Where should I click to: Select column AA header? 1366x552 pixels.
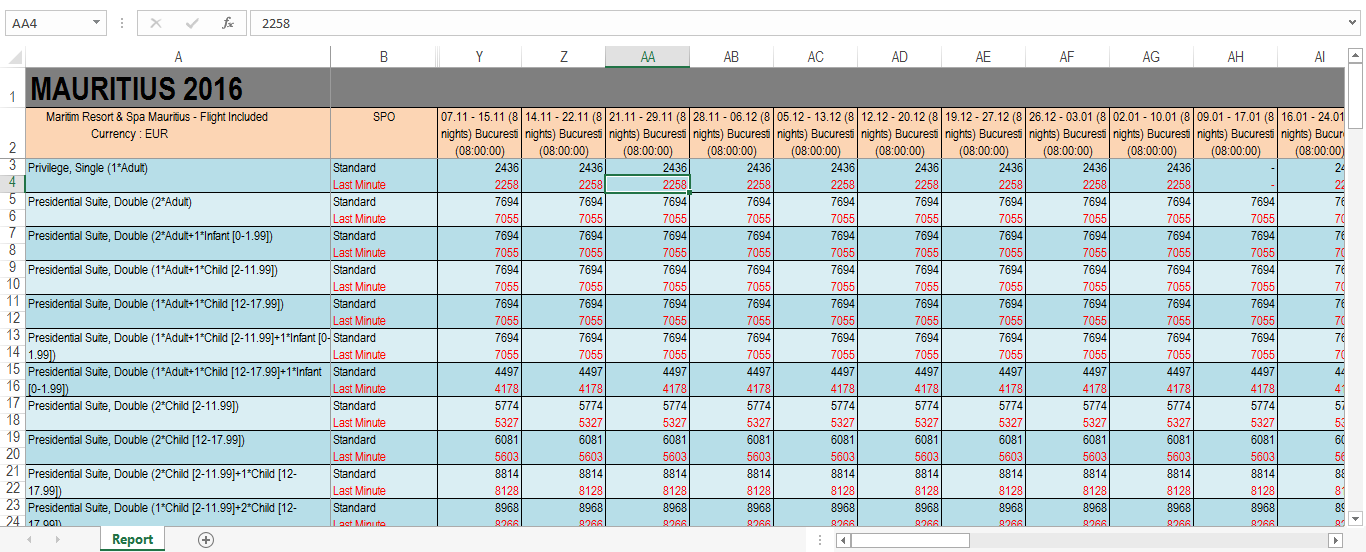[x=647, y=58]
